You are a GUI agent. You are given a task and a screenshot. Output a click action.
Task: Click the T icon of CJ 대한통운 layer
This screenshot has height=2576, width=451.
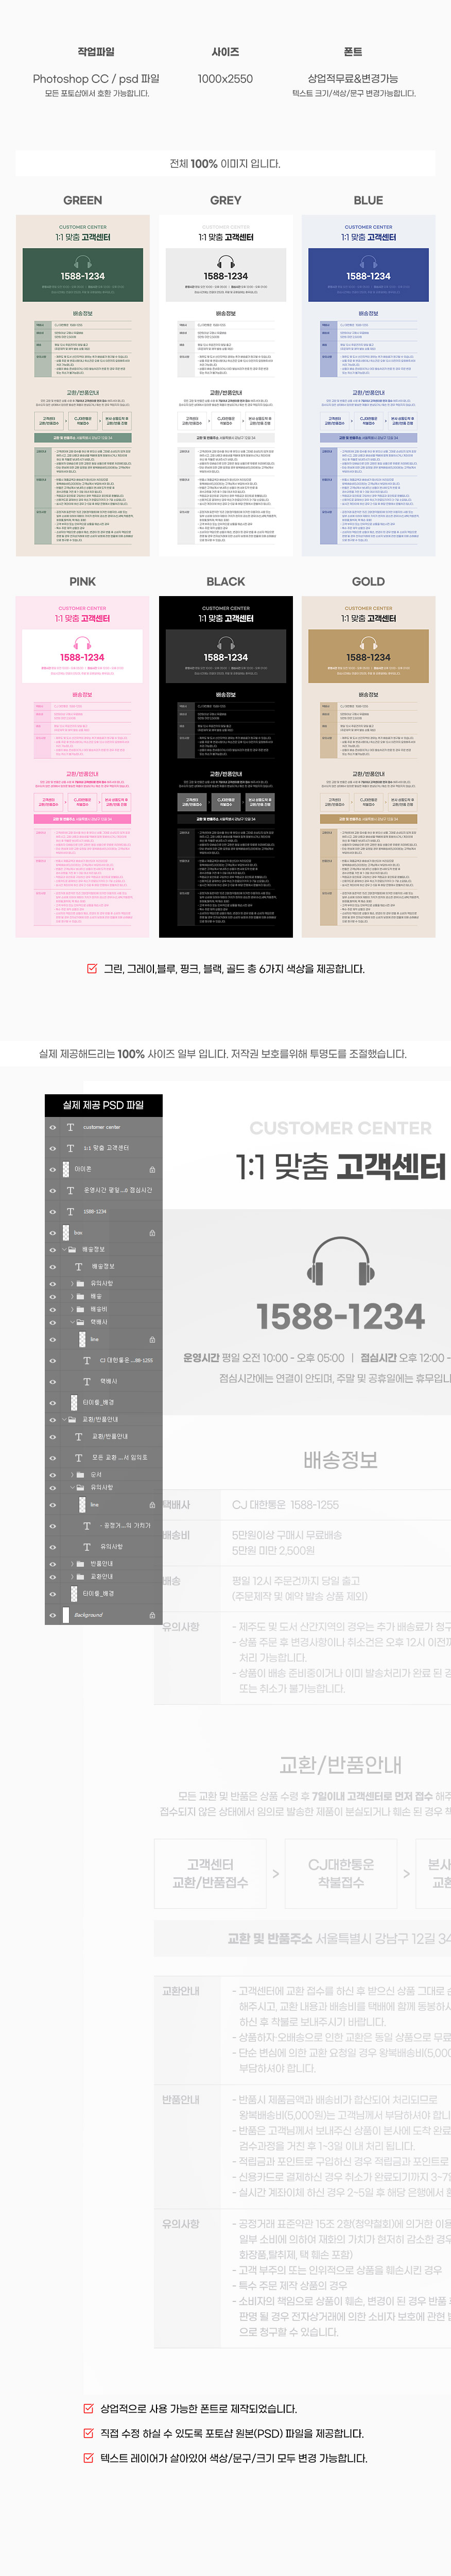click(x=86, y=1360)
